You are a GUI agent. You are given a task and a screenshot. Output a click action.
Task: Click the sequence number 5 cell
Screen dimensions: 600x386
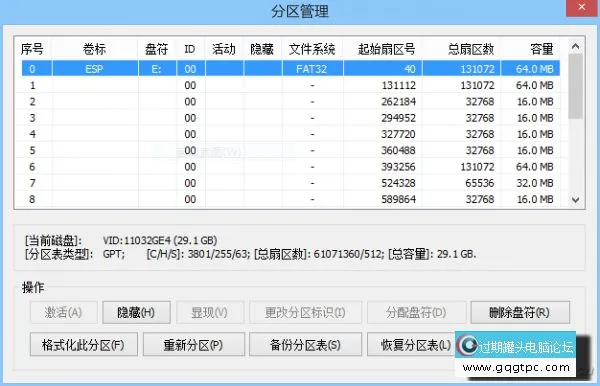tap(33, 150)
